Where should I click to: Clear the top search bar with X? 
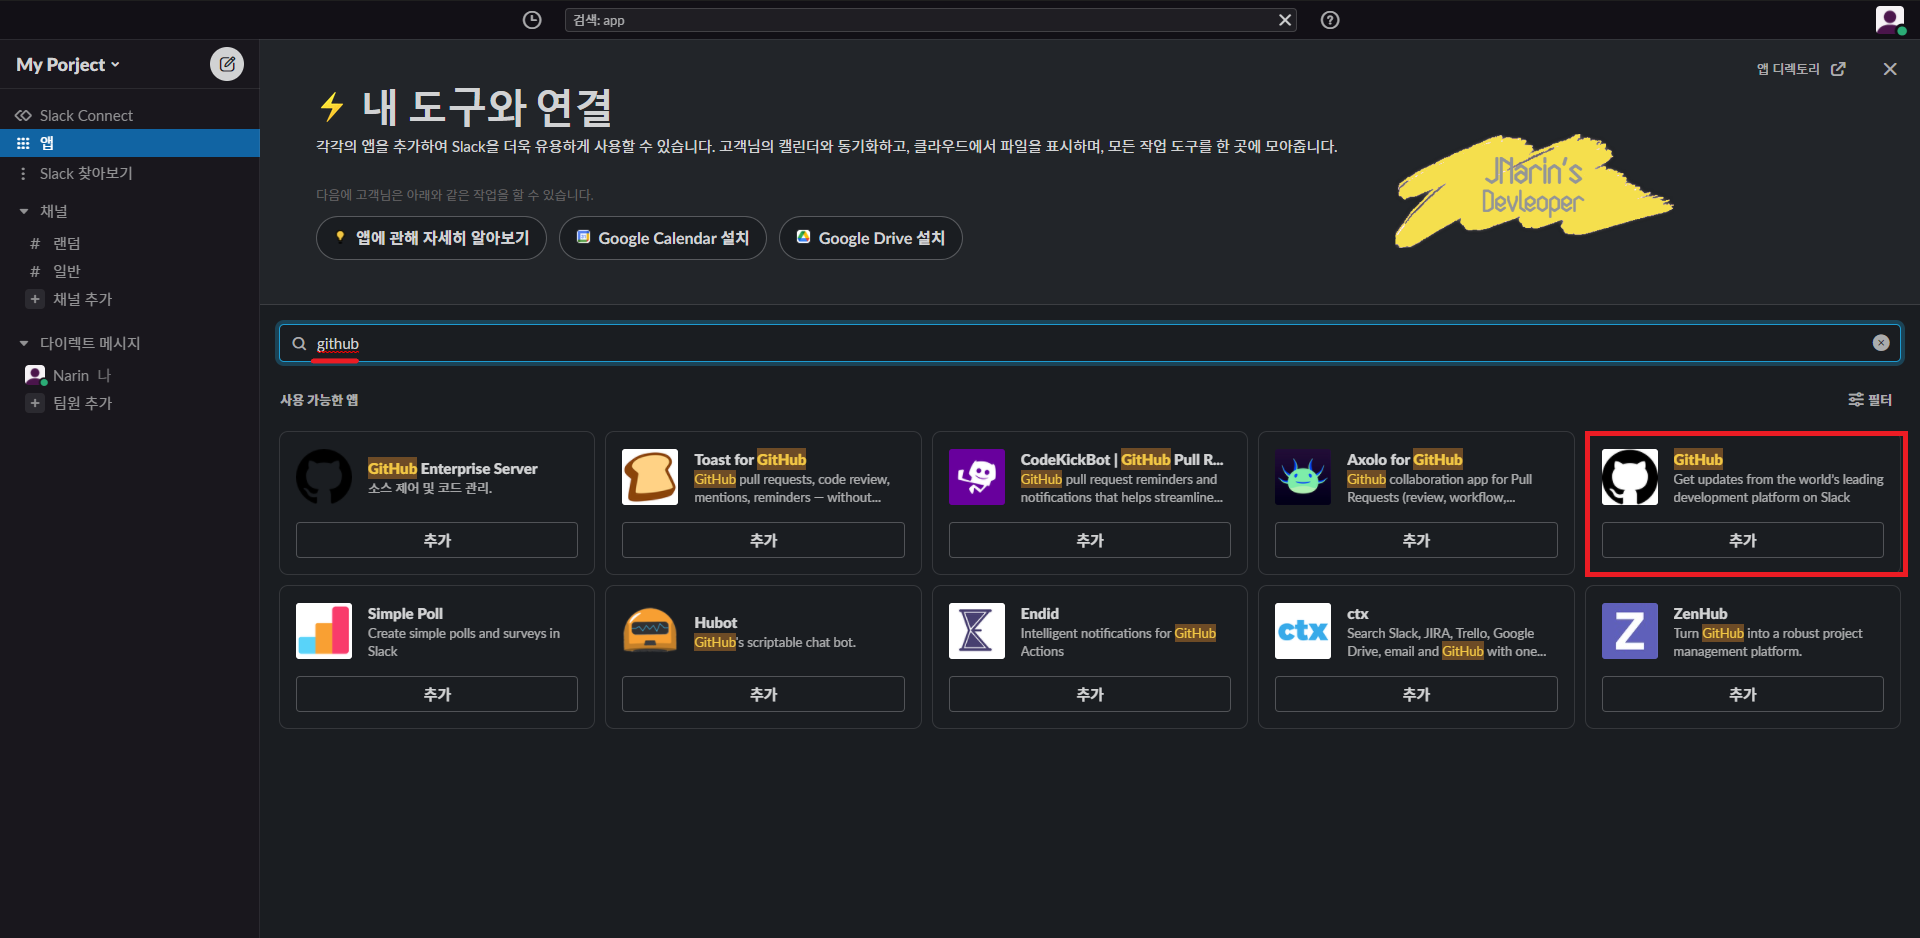(1285, 20)
